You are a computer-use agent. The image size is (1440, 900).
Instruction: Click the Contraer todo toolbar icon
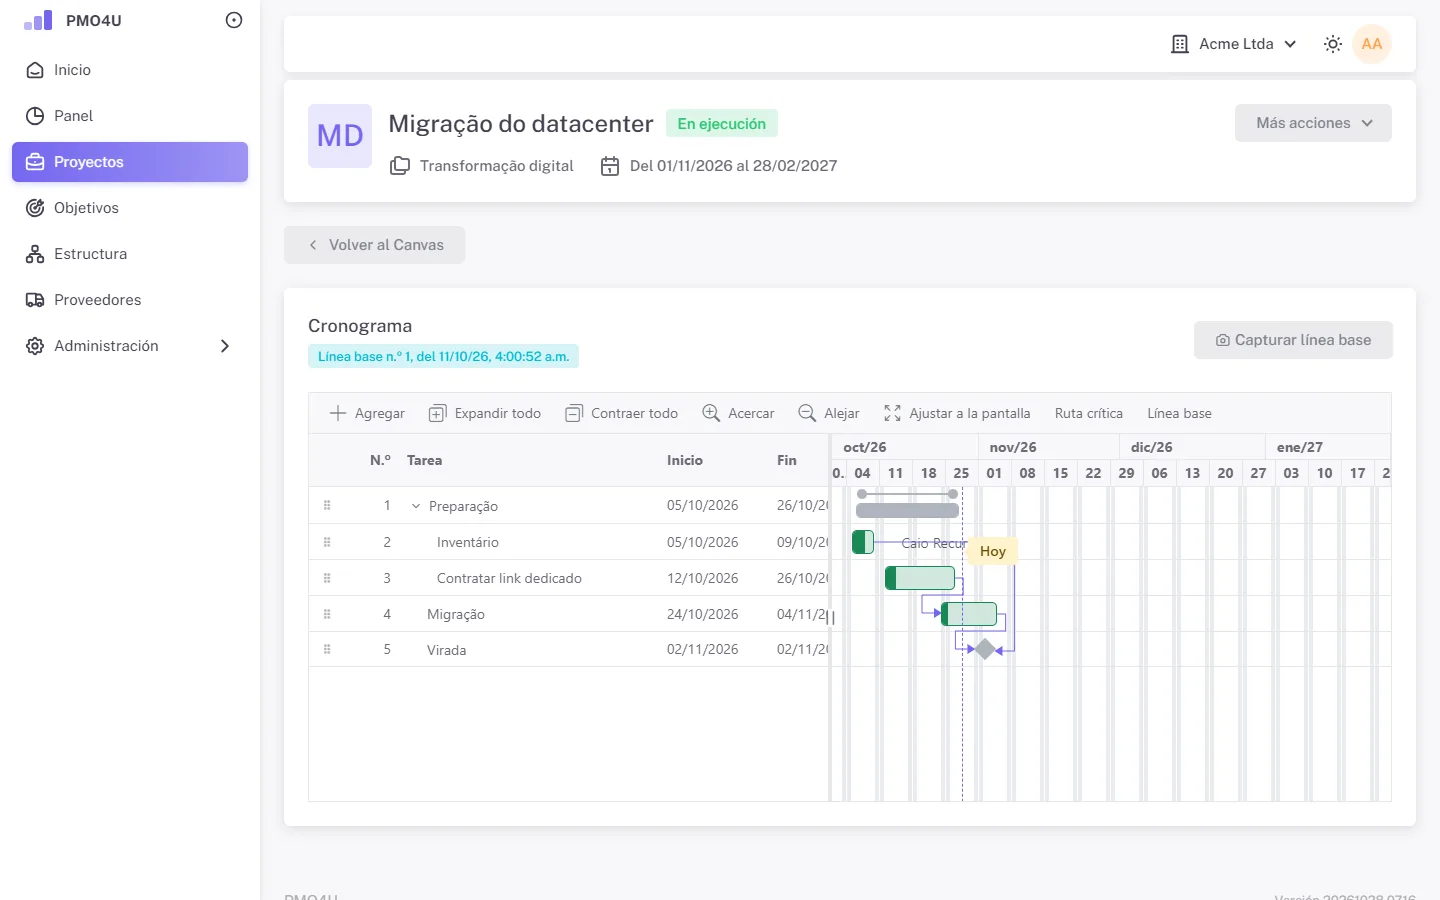click(574, 413)
